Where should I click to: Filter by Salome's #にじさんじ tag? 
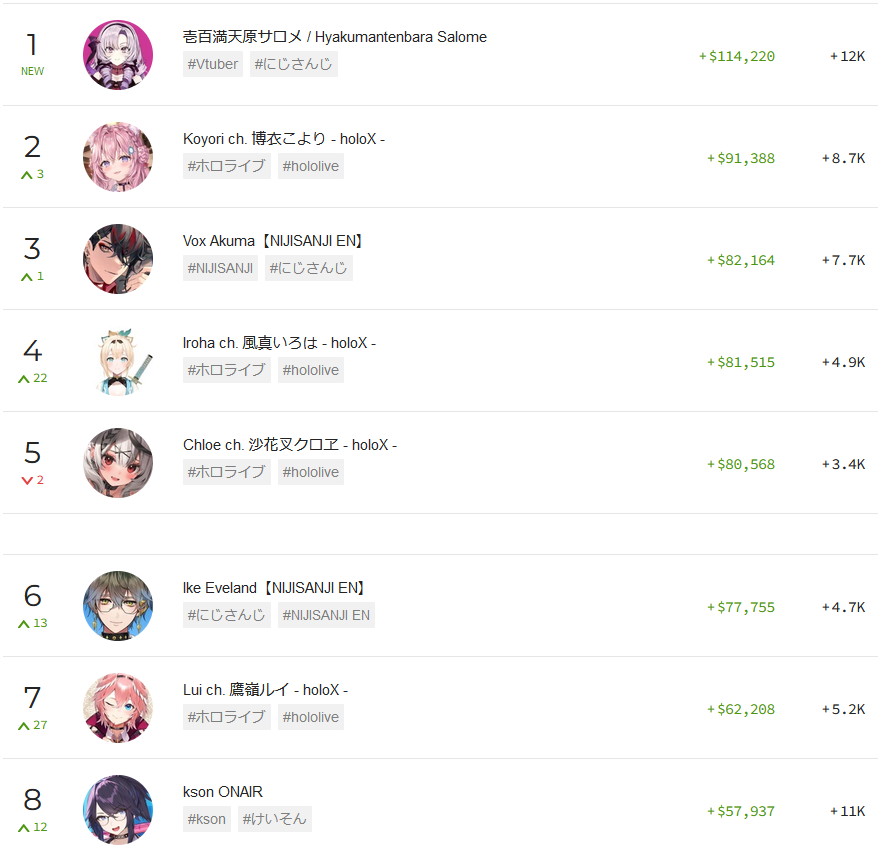[293, 64]
